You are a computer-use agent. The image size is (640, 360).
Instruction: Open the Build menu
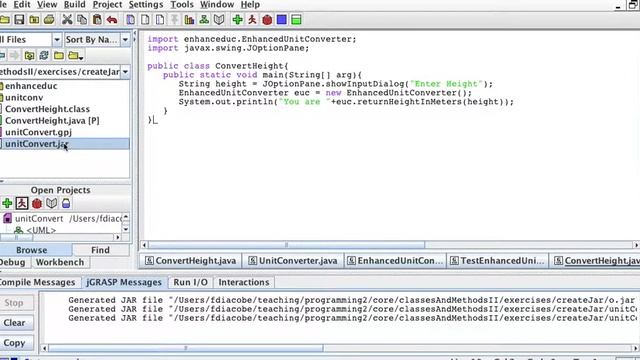pos(75,4)
